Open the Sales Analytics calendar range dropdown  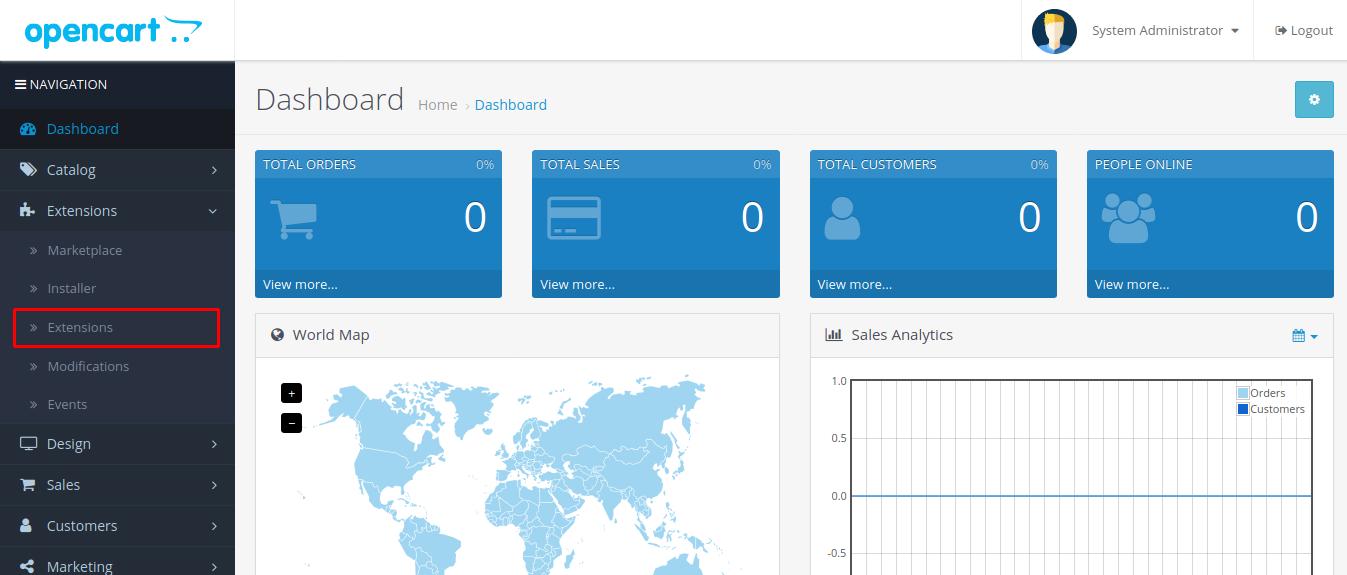point(1304,336)
